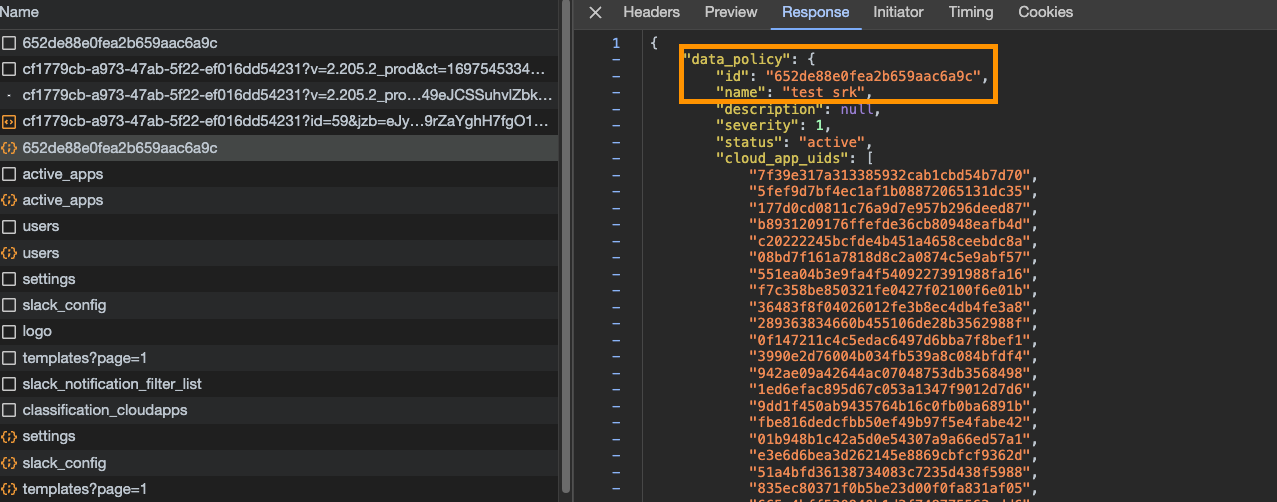Select the classification_cloudapps request
The width and height of the screenshot is (1277, 502).
[x=104, y=410]
